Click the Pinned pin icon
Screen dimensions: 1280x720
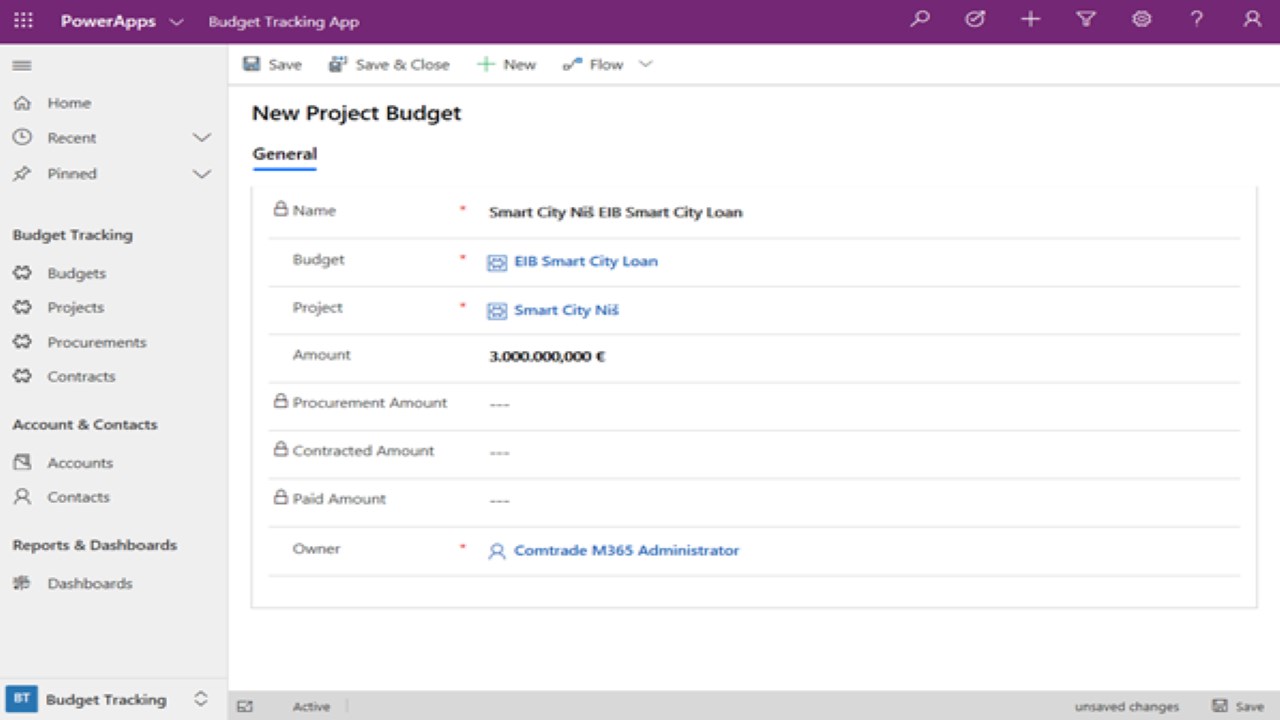click(x=22, y=174)
